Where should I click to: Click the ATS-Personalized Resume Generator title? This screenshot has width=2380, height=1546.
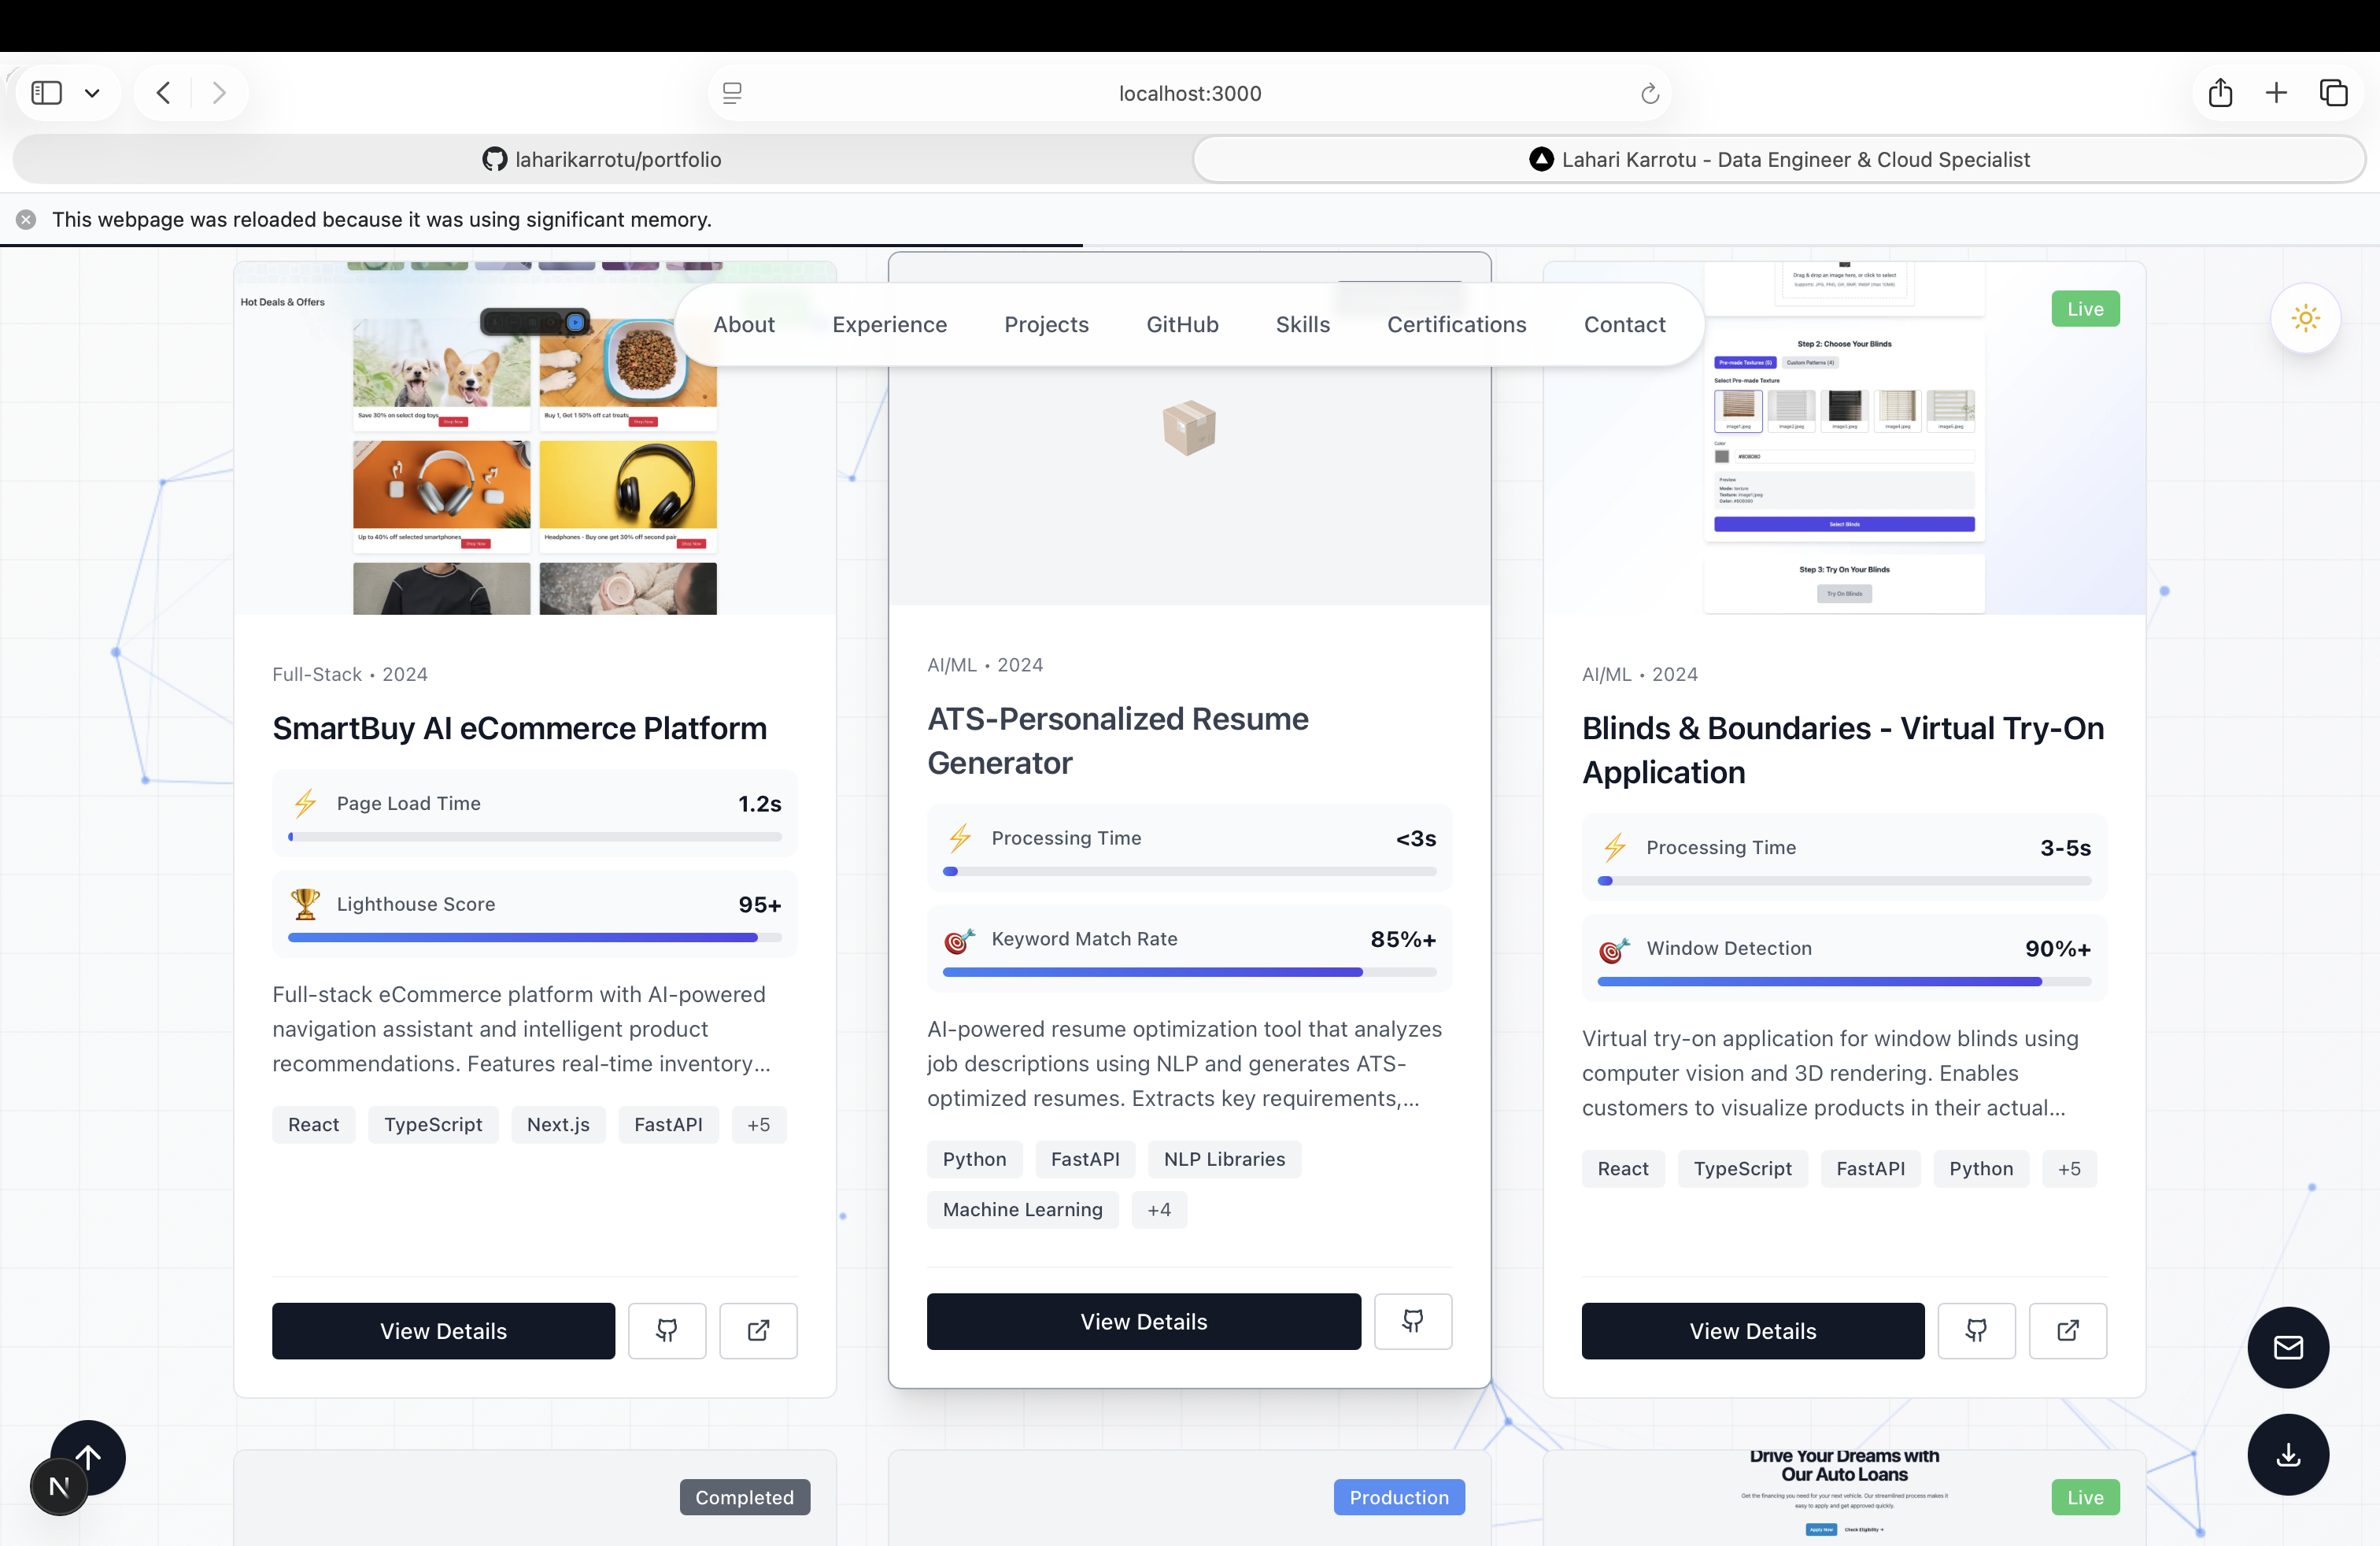(1117, 741)
